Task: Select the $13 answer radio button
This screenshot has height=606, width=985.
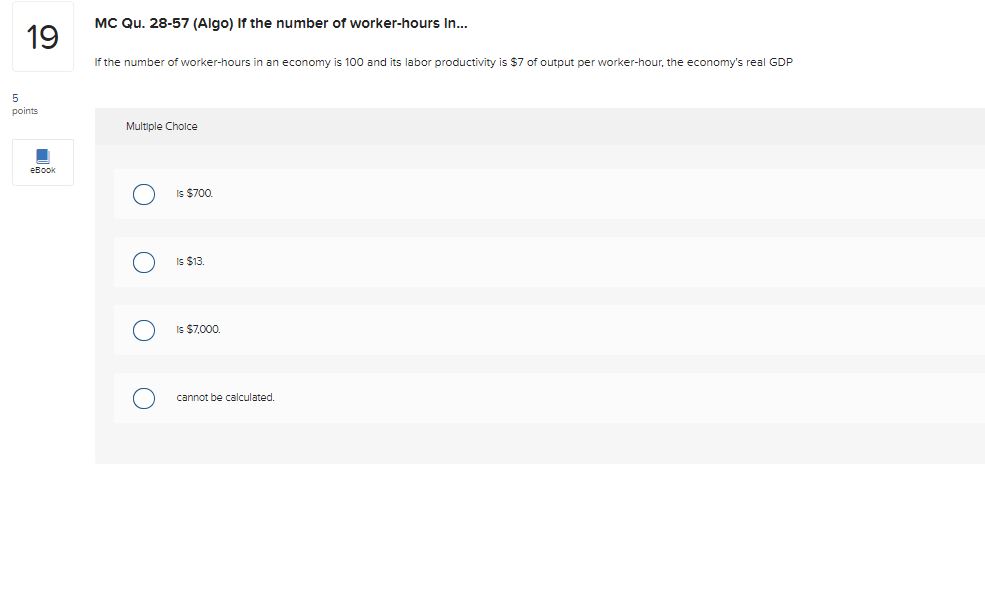Action: coord(144,262)
